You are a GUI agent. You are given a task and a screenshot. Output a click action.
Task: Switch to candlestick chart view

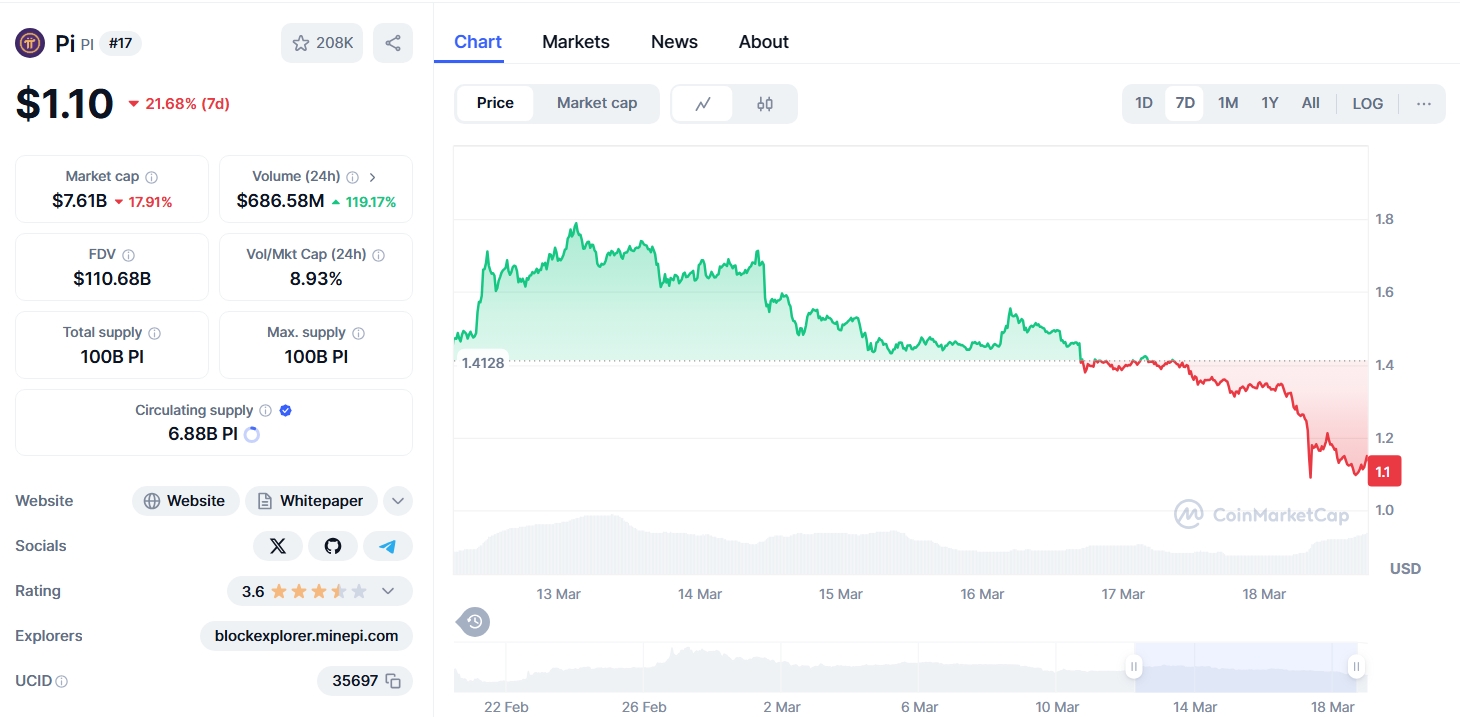tap(765, 103)
